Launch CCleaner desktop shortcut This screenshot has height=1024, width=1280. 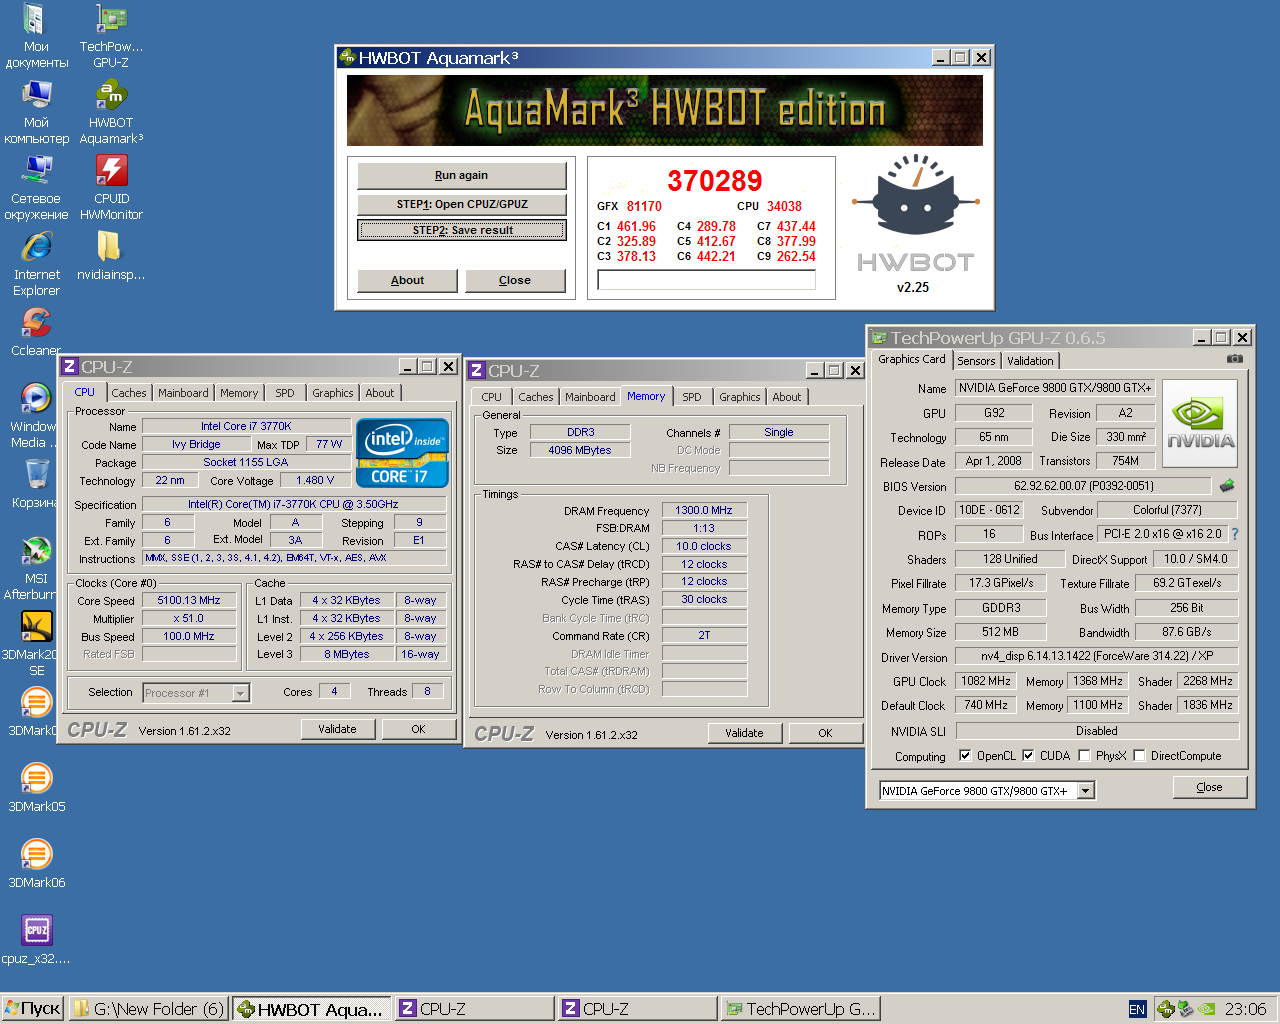(x=36, y=332)
